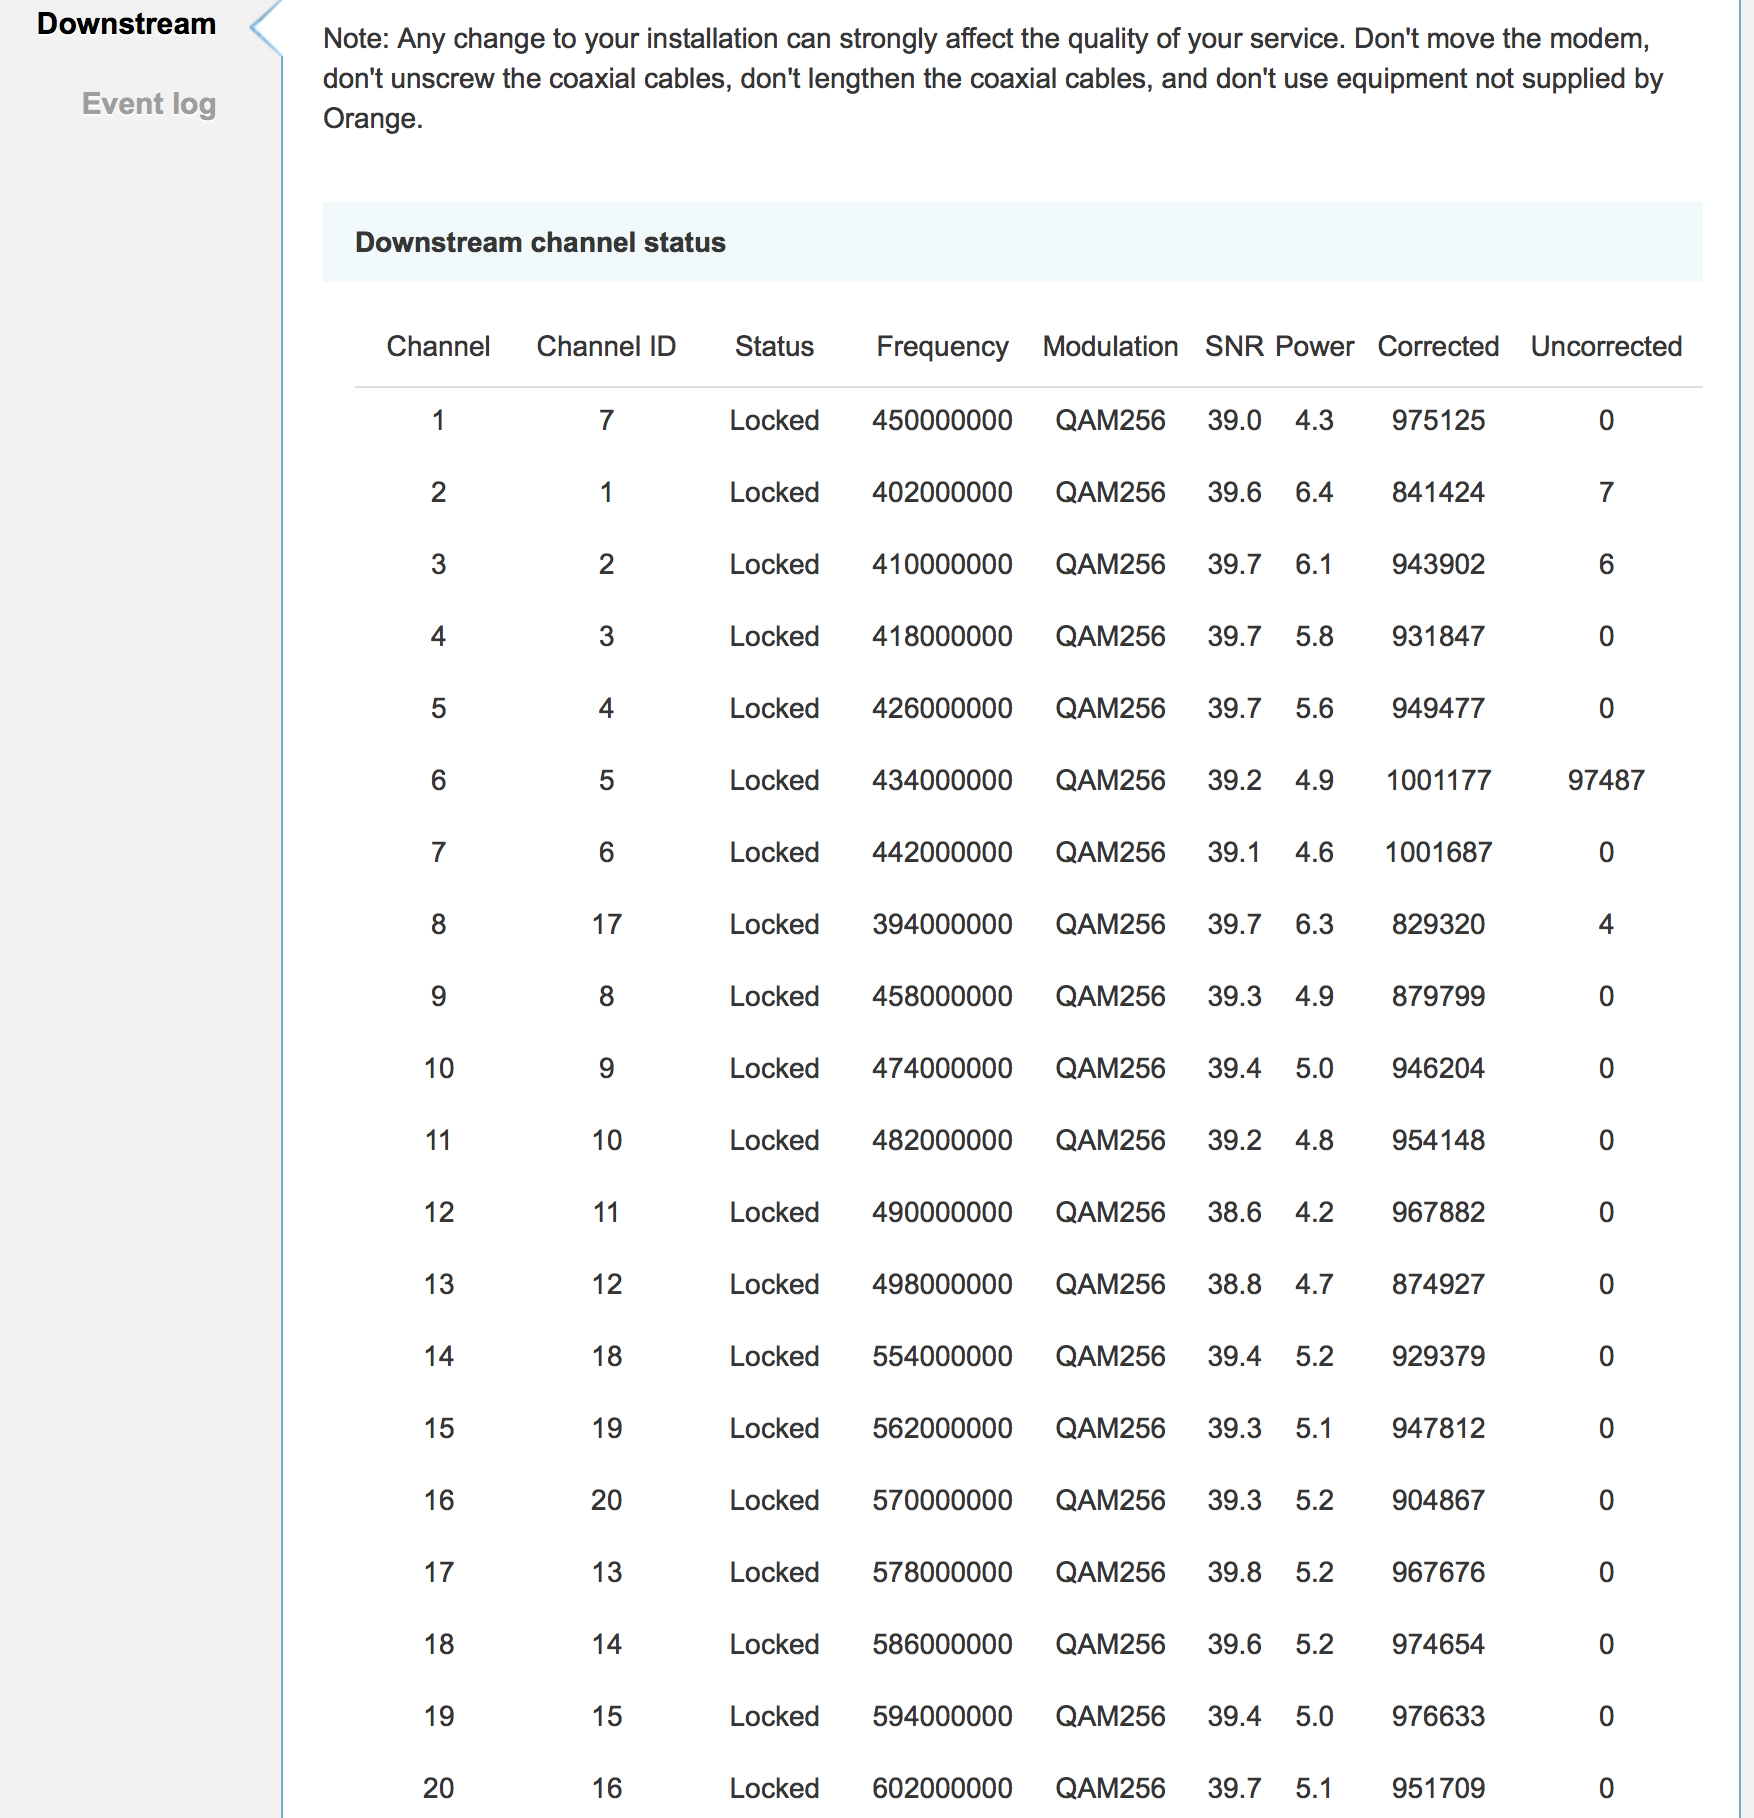Click the Corrected column header
The image size is (1754, 1818).
point(1438,347)
